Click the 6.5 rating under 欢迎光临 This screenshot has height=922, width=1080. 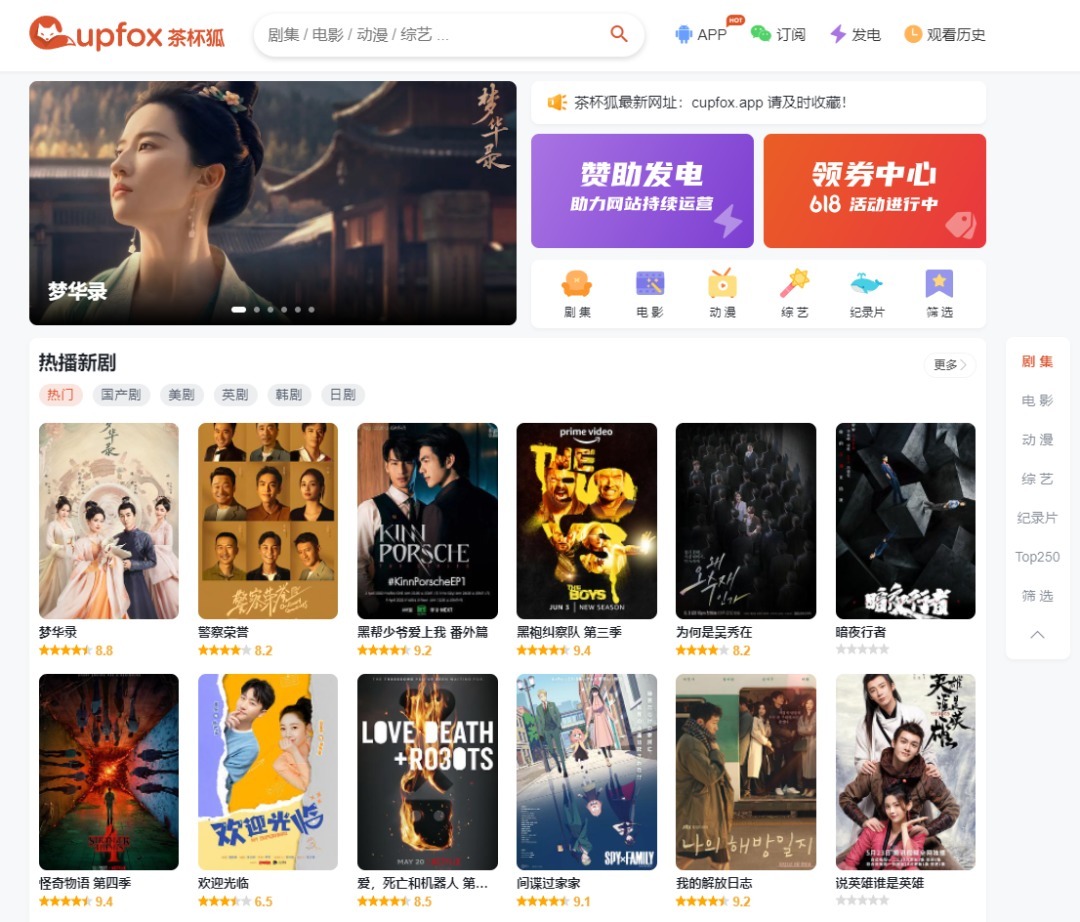tap(263, 901)
